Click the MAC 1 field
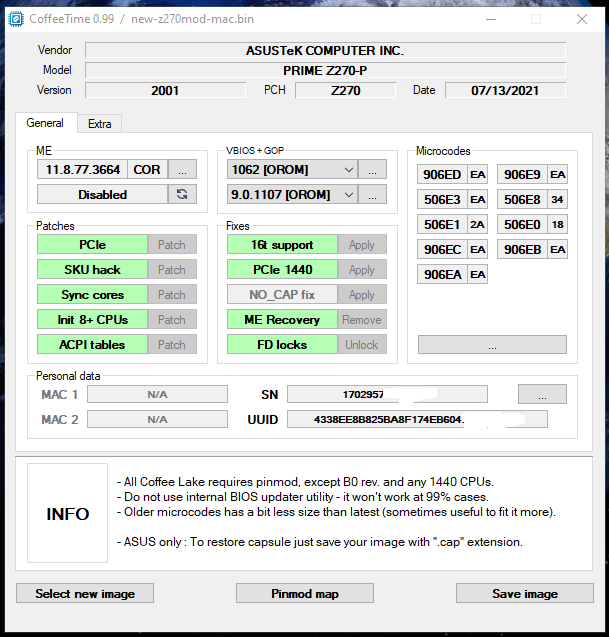This screenshot has width=609, height=637. point(157,394)
